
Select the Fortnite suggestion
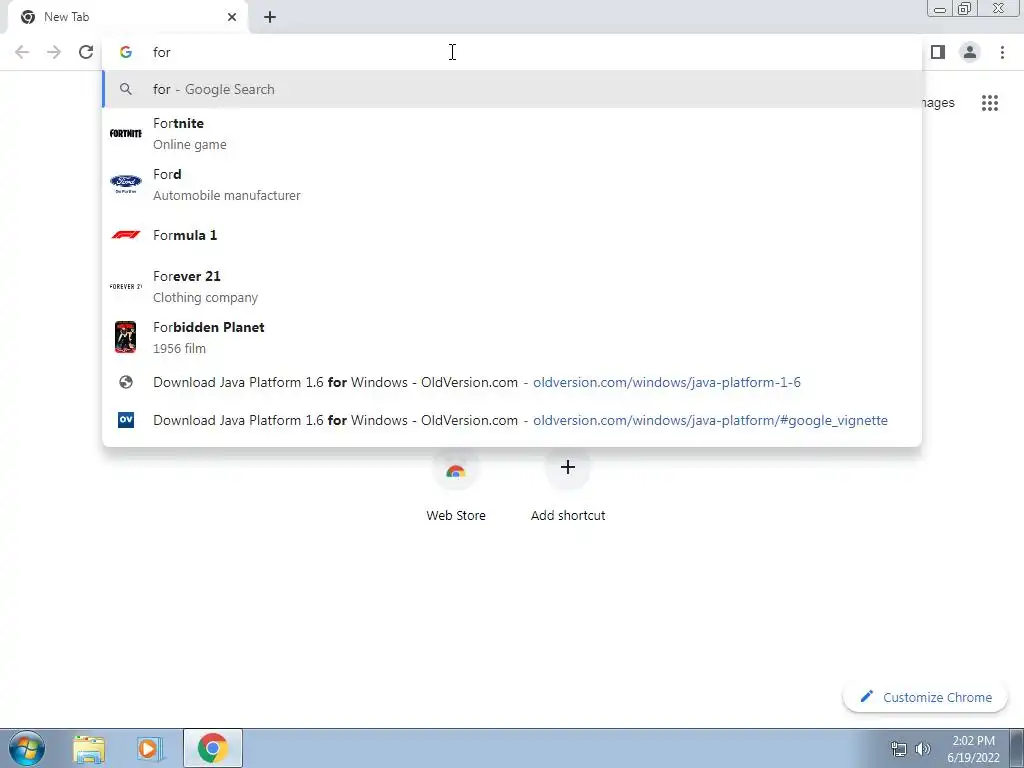click(x=513, y=133)
